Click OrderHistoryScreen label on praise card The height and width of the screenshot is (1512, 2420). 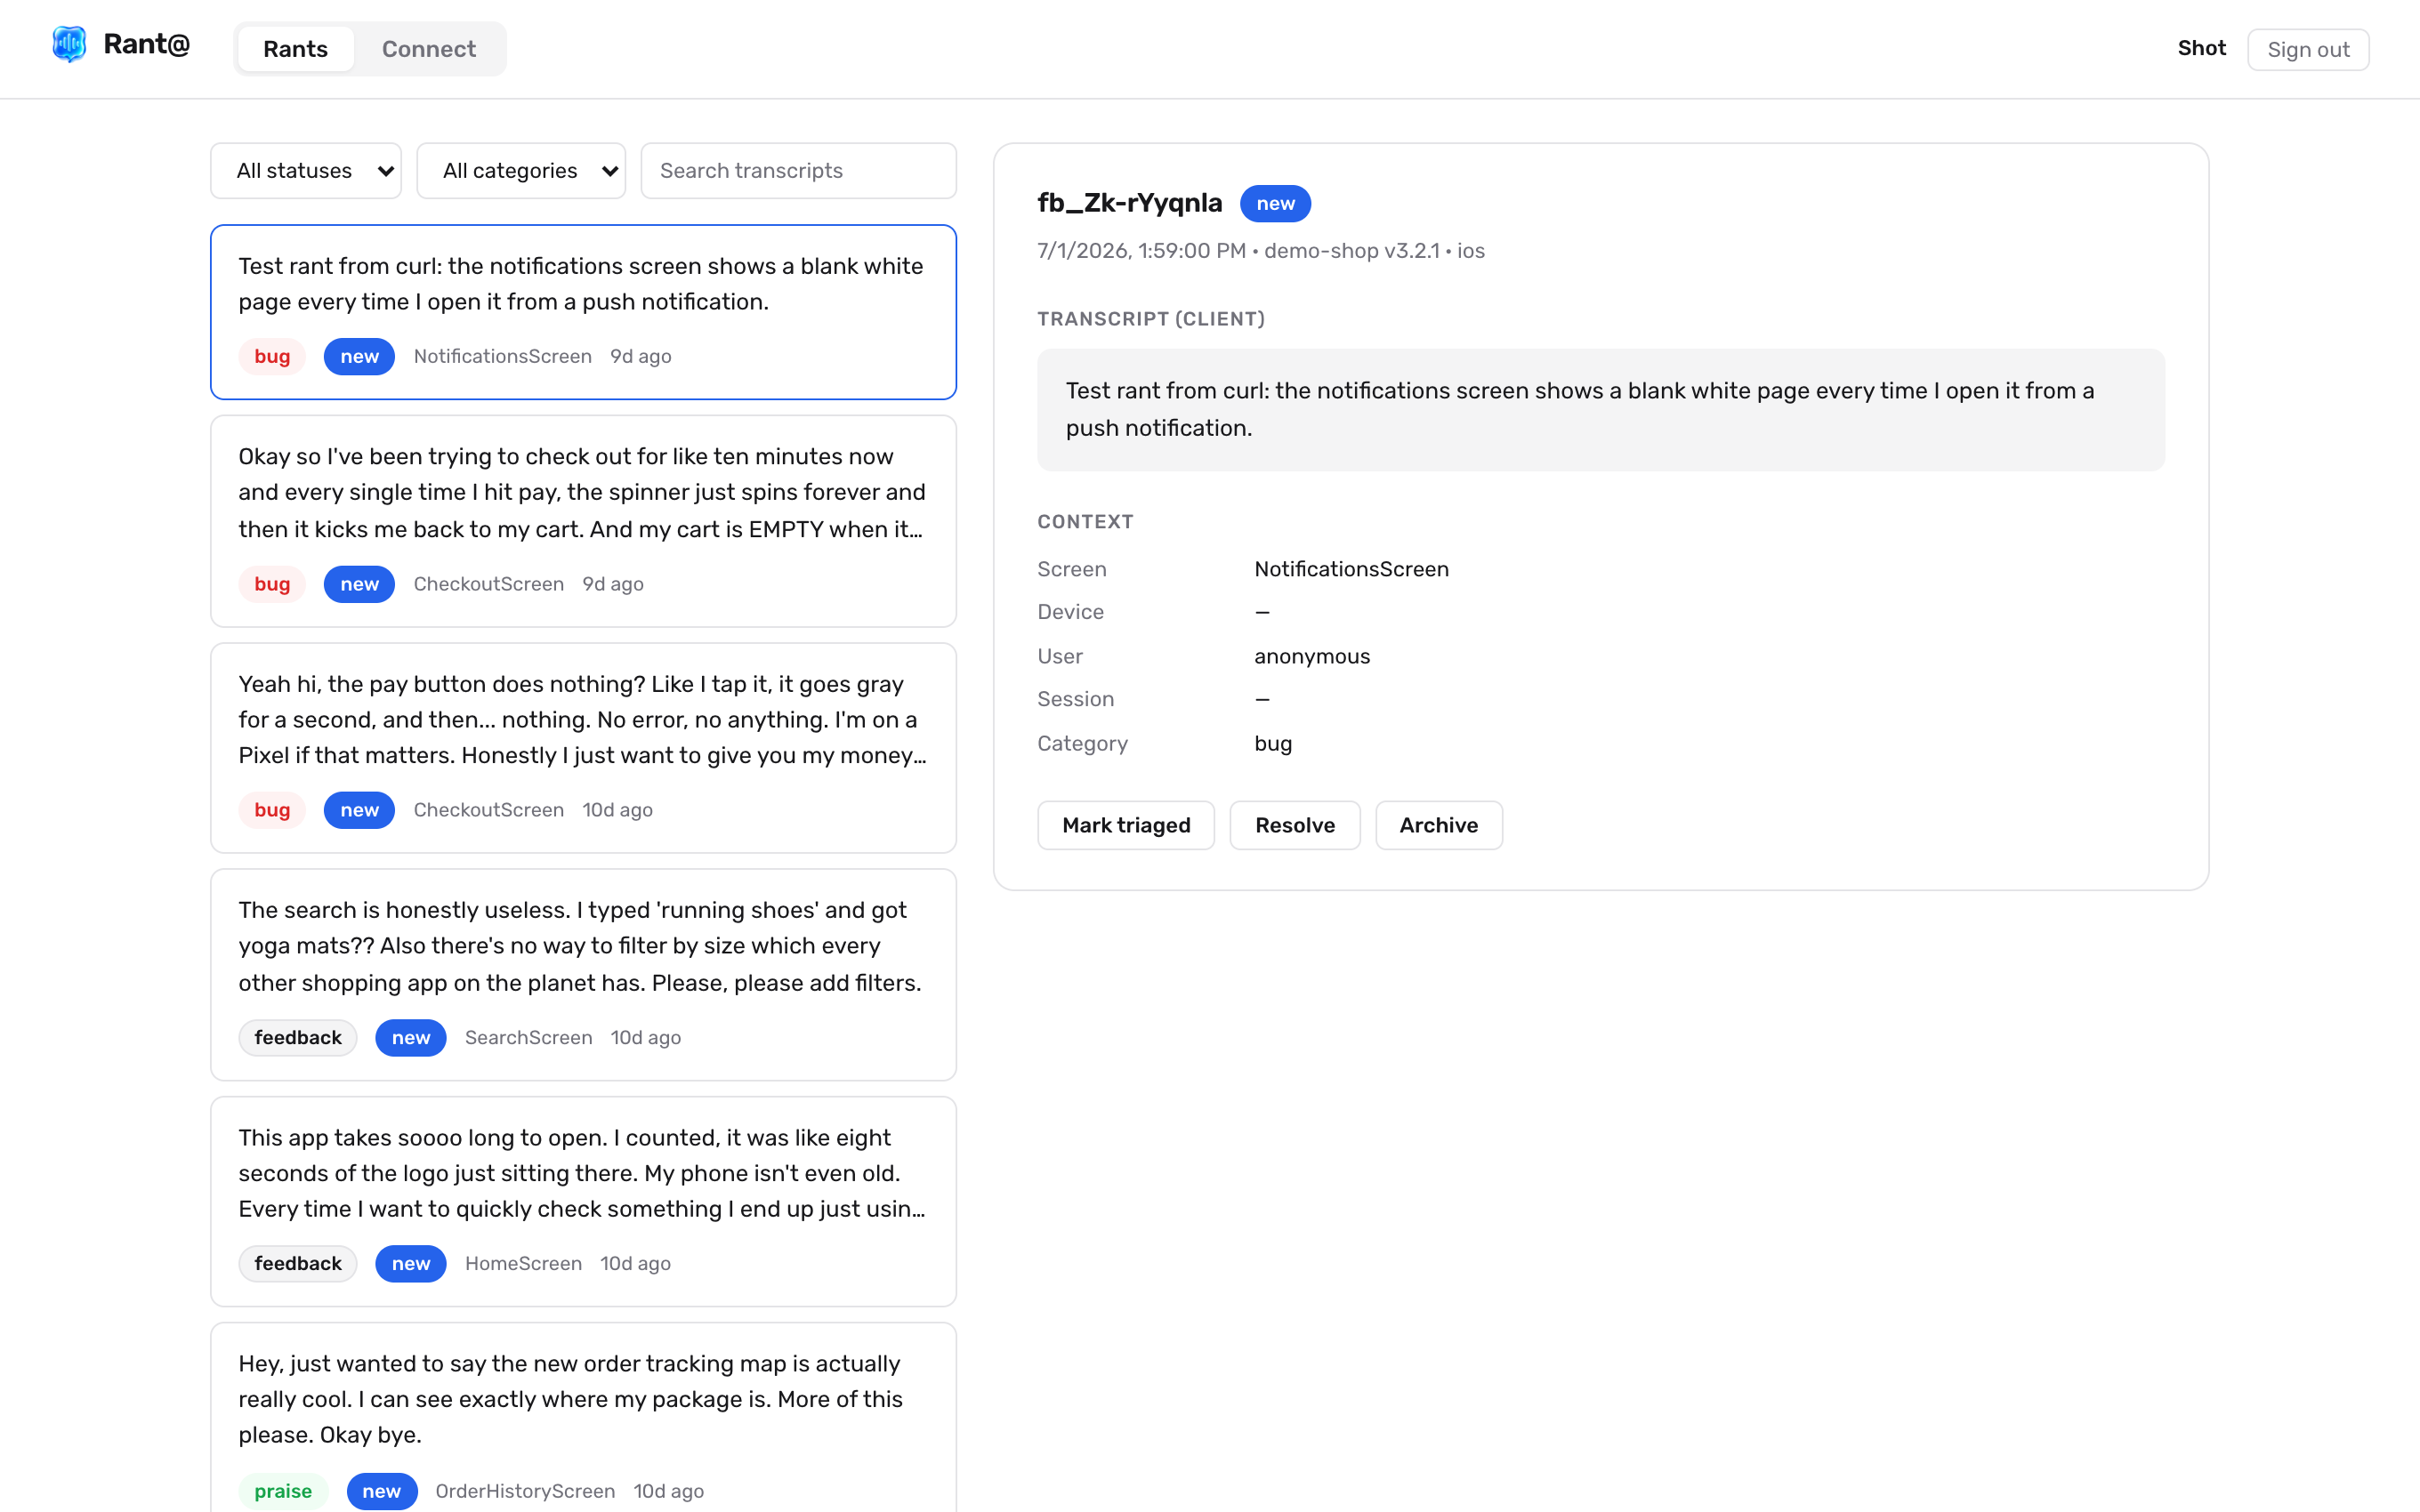pos(525,1491)
